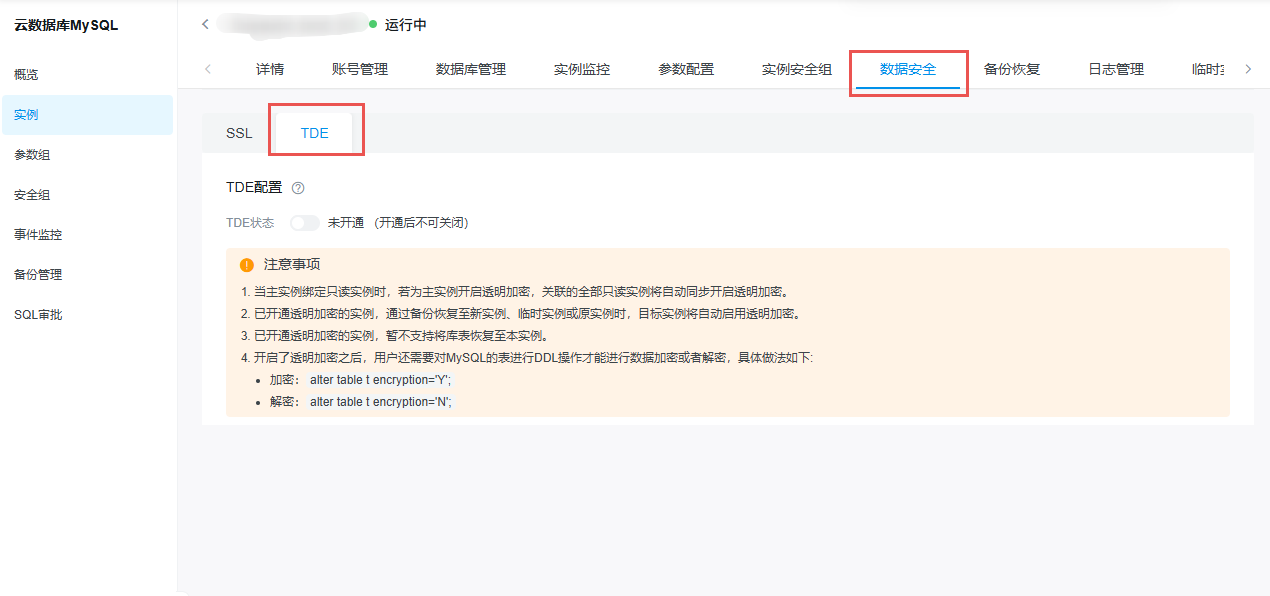
Task: Open the 日志管理 tab
Action: [x=1116, y=69]
